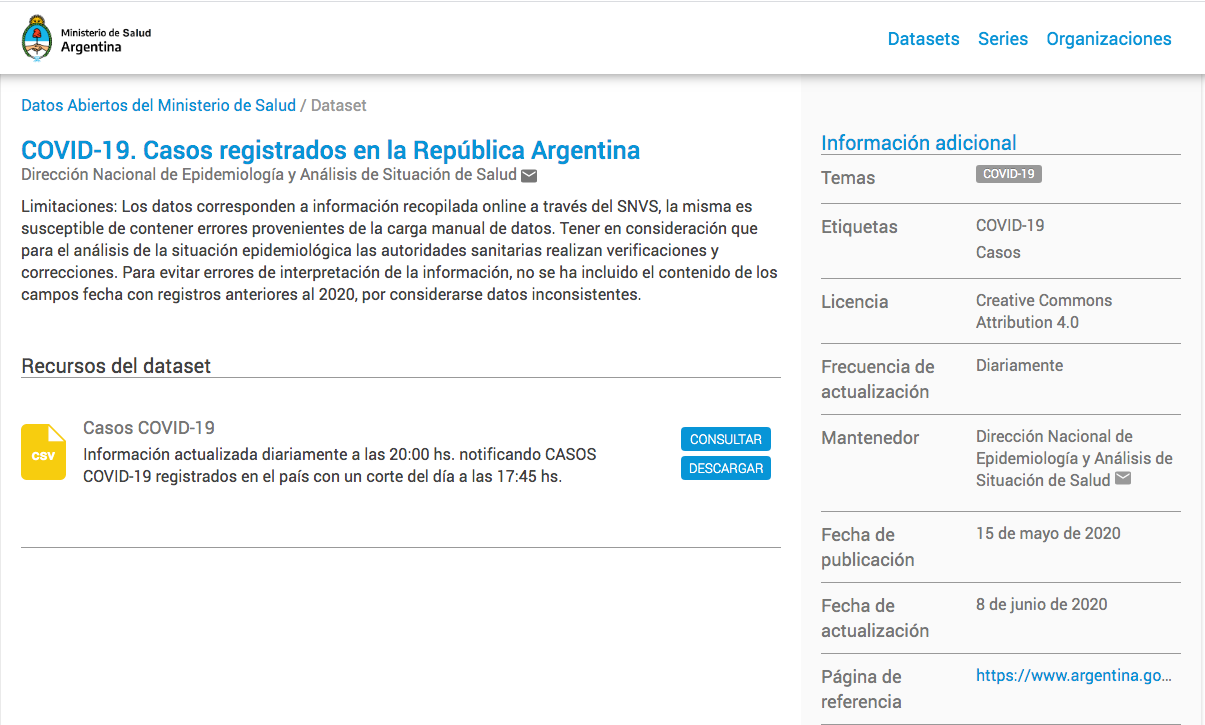Open the Datasets menu item
Screen dimensions: 1205x725
tap(923, 39)
